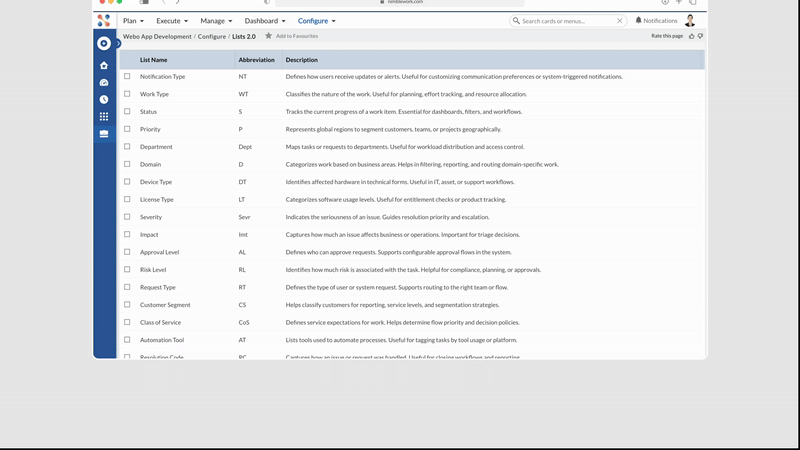Focus the Search cards or menus field
The height and width of the screenshot is (450, 800).
point(568,21)
